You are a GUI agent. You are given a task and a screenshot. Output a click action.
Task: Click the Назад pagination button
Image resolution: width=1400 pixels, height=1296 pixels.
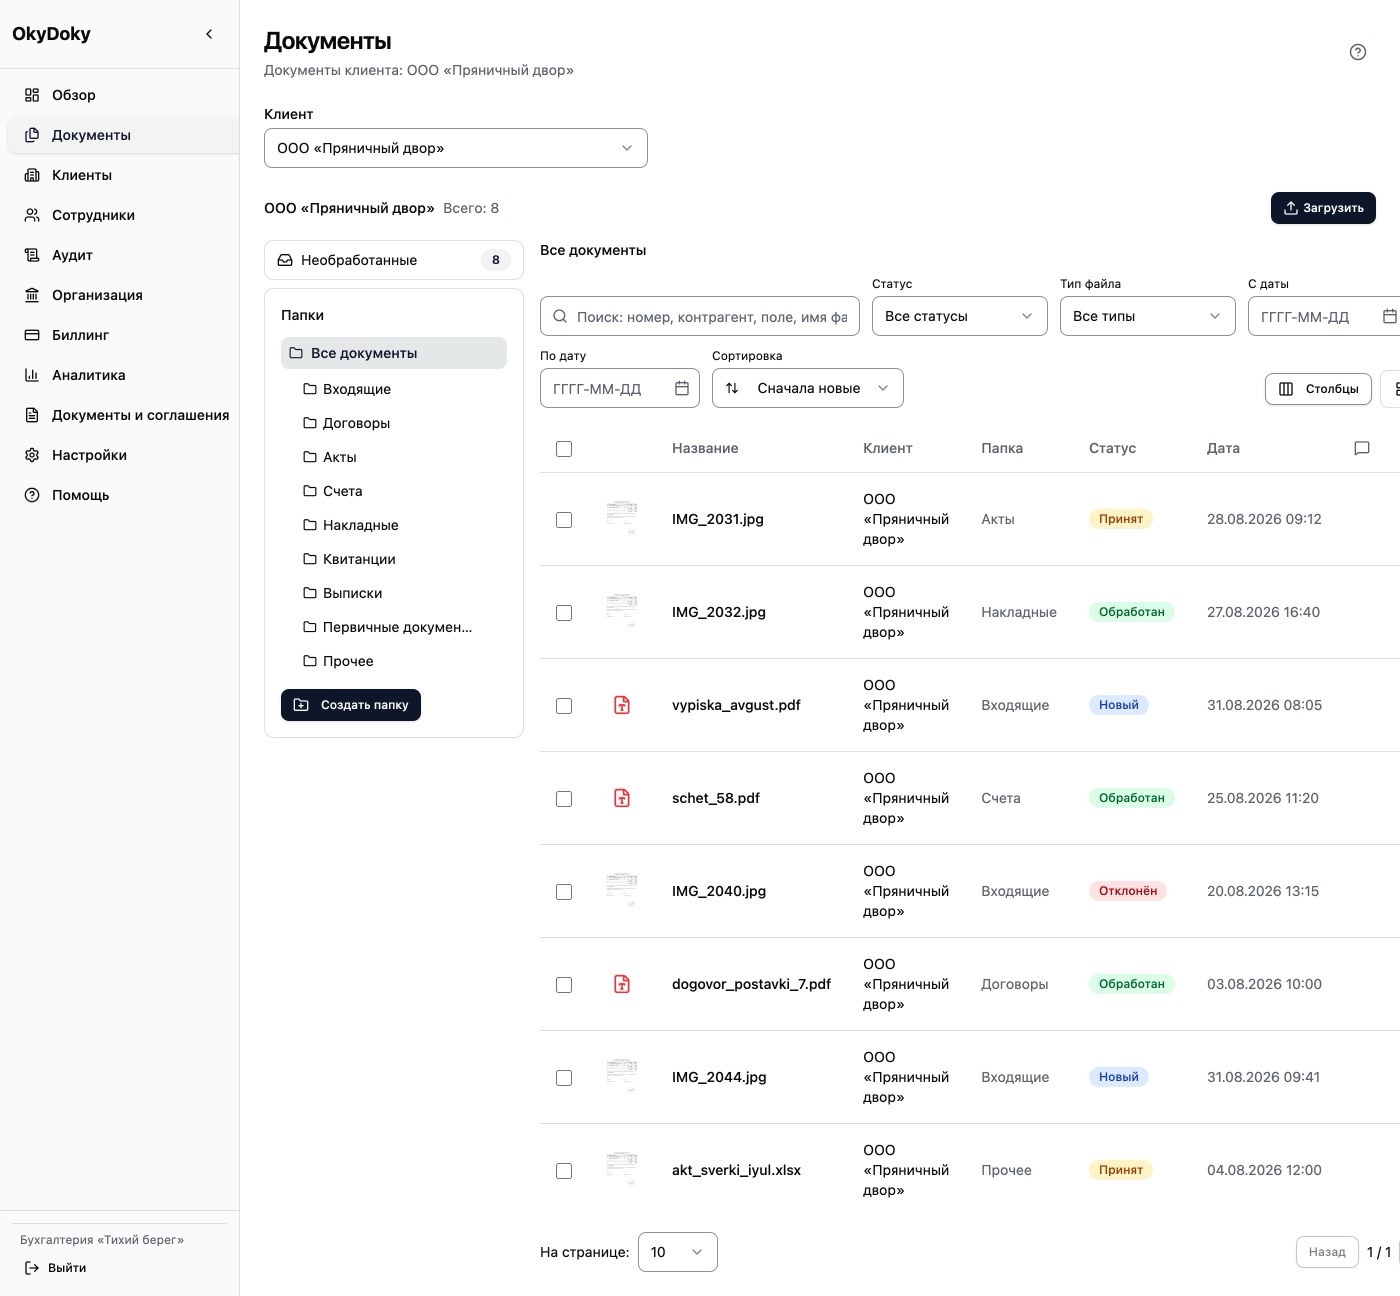(1327, 1252)
